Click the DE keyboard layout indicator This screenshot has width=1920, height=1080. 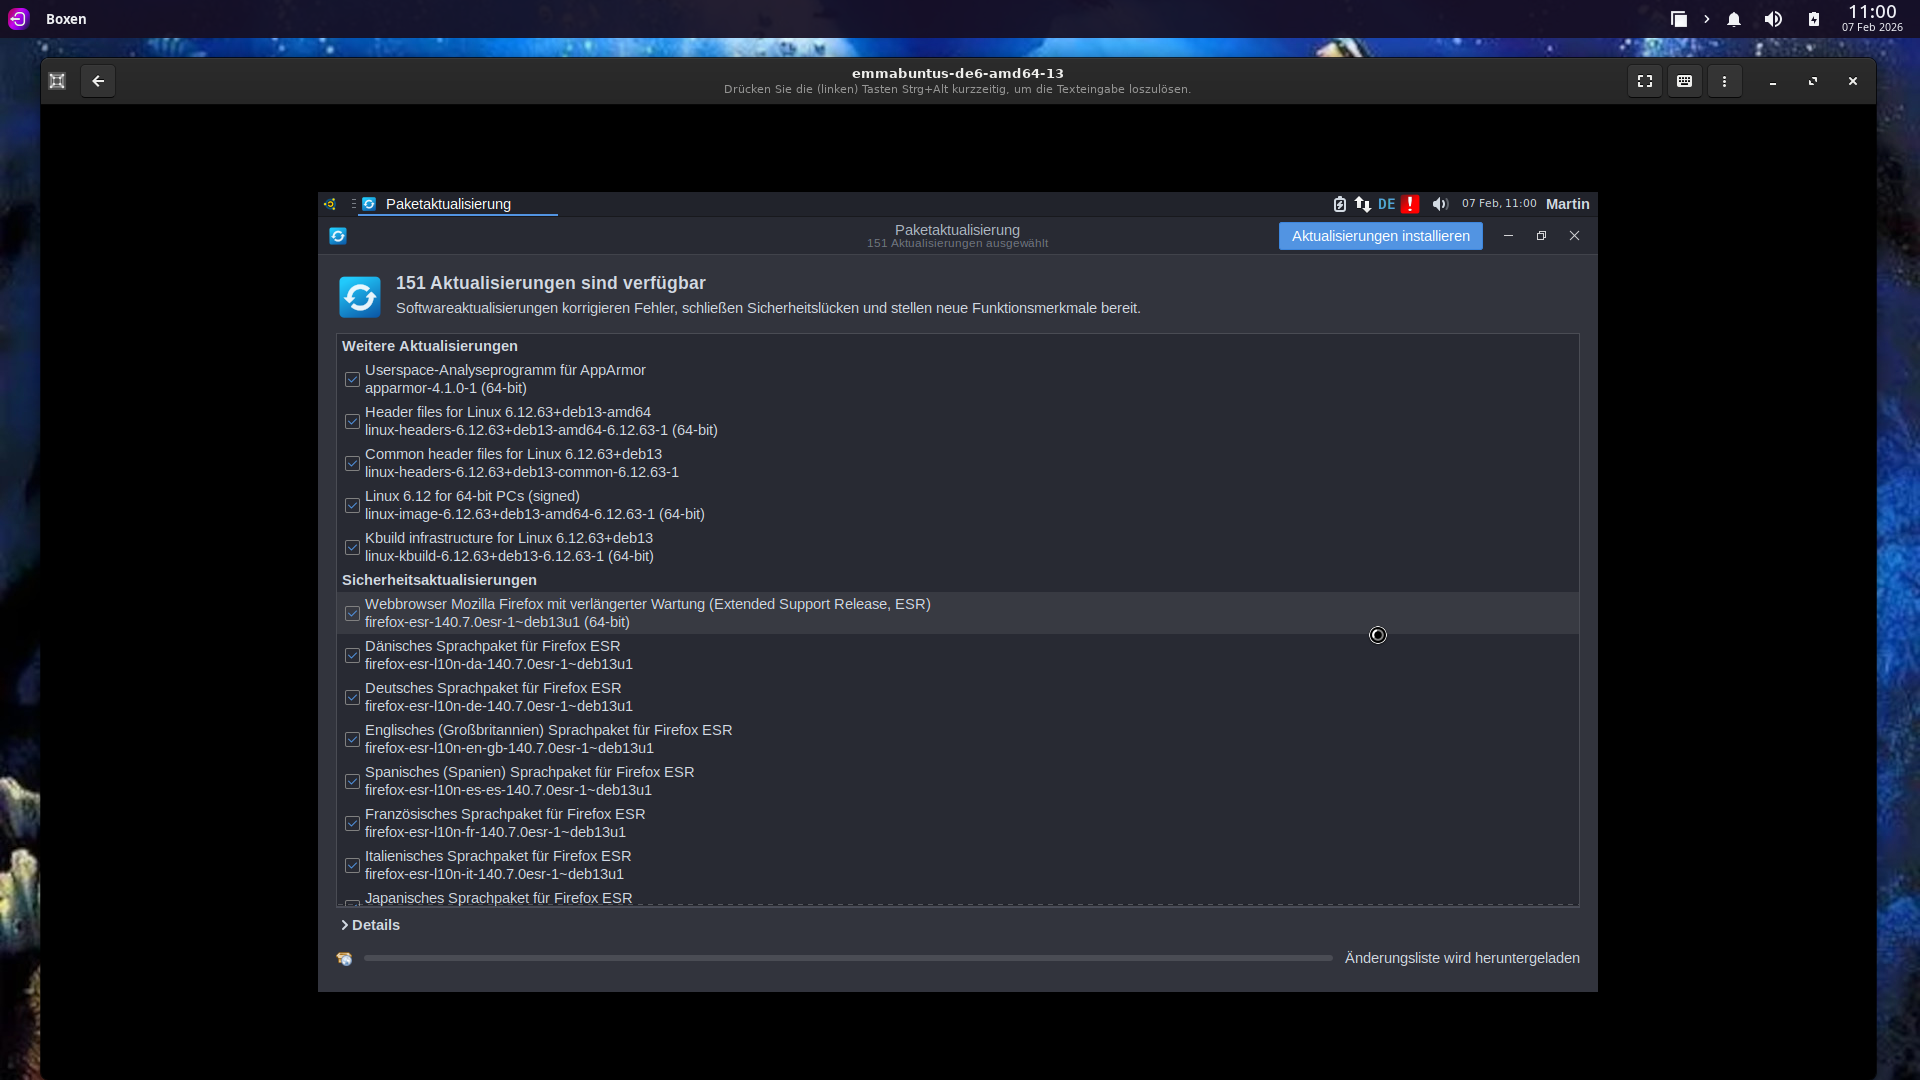click(1386, 204)
